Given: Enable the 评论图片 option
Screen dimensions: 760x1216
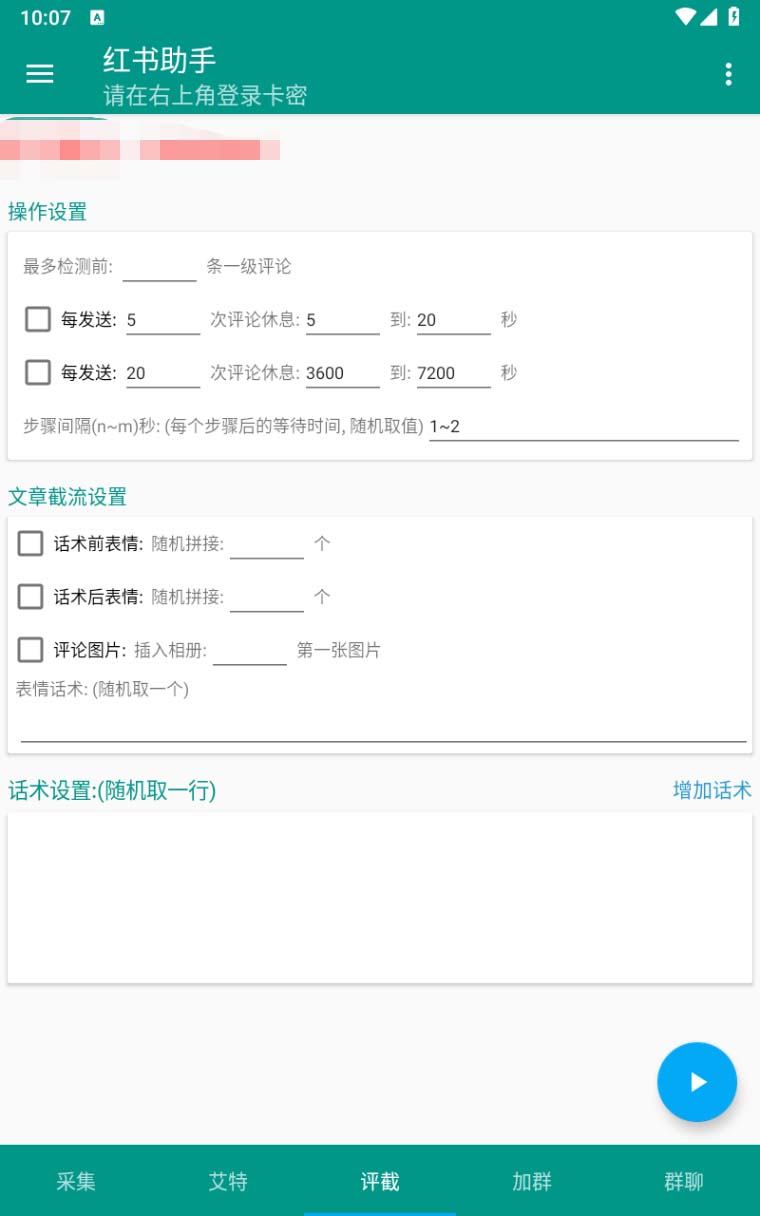Looking at the screenshot, I should coord(30,649).
